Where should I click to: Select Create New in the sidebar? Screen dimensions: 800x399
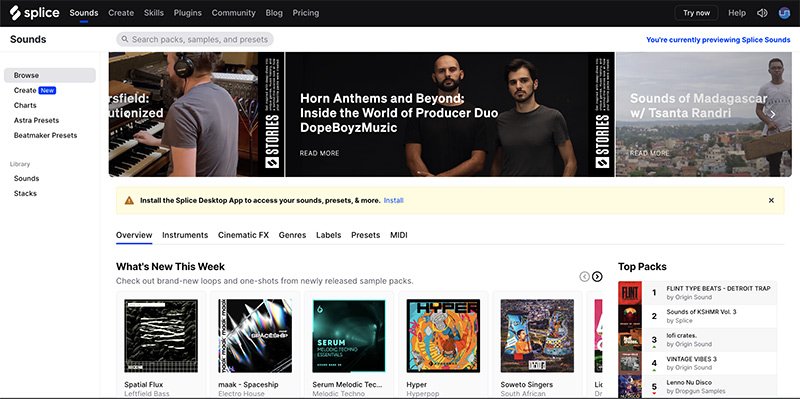coord(35,90)
